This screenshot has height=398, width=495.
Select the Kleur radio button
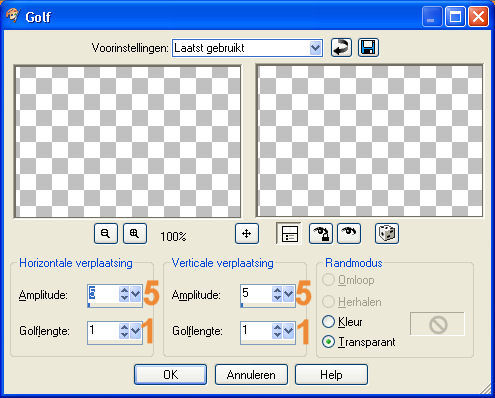(328, 322)
